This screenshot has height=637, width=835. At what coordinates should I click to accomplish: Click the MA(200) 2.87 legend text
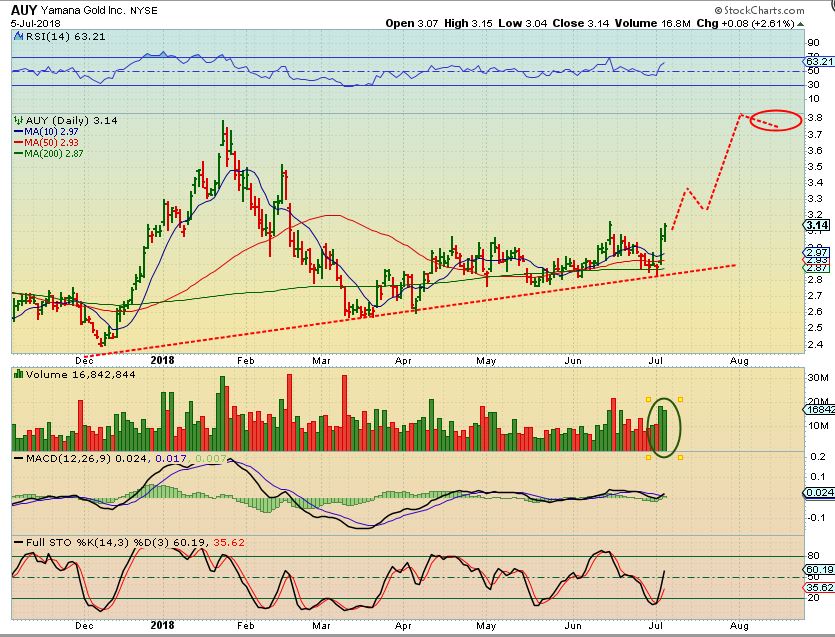54,153
